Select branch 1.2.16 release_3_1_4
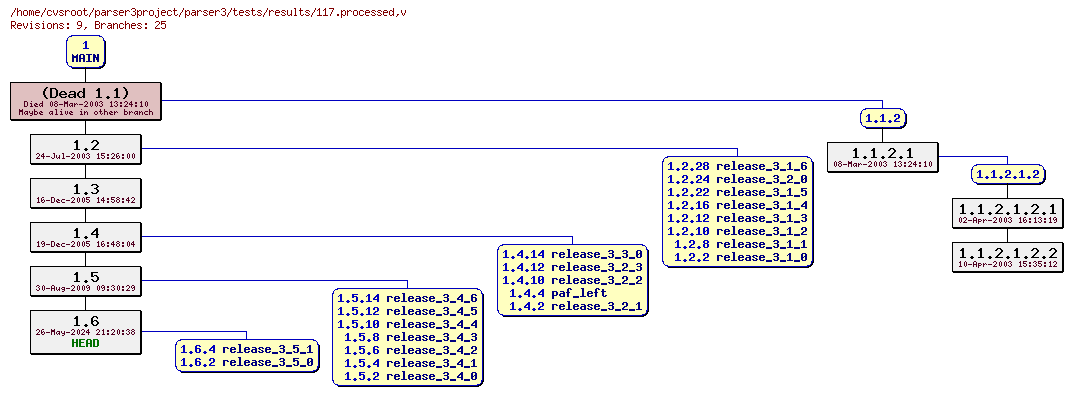The height and width of the screenshot is (395, 1072). tap(737, 205)
